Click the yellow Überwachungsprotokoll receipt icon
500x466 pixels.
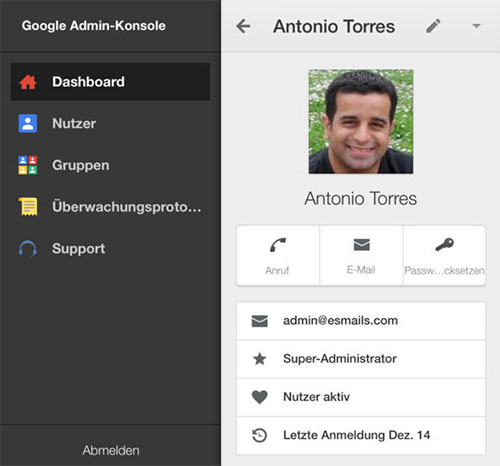click(28, 207)
